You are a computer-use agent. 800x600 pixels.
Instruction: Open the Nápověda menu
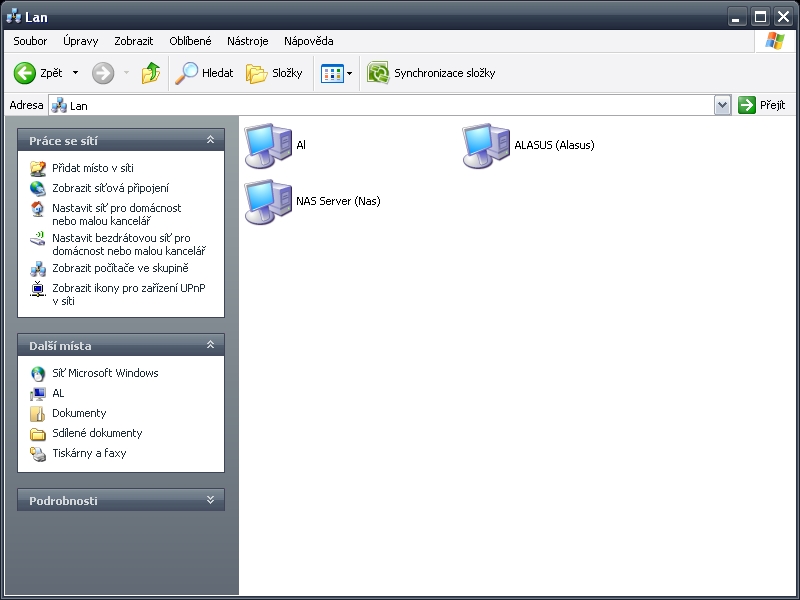click(309, 41)
